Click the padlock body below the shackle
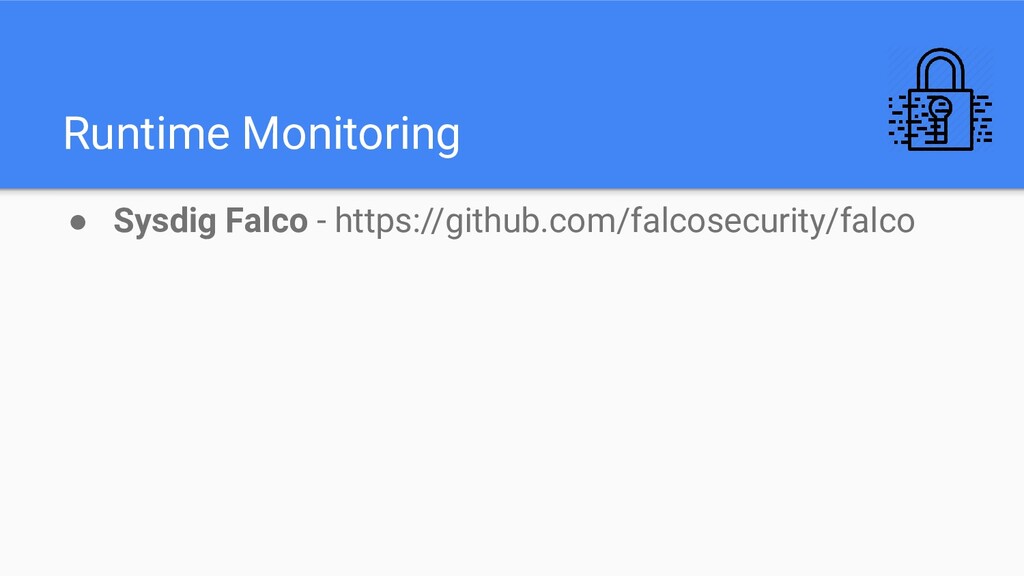1024x576 pixels. coord(940,120)
